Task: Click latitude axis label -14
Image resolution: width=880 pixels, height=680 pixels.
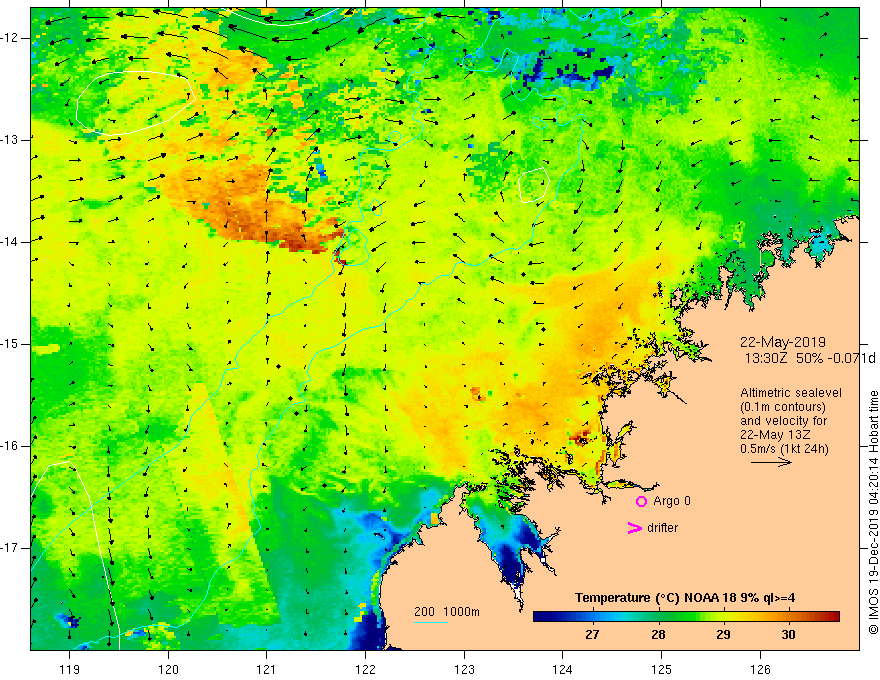Action: coord(11,242)
